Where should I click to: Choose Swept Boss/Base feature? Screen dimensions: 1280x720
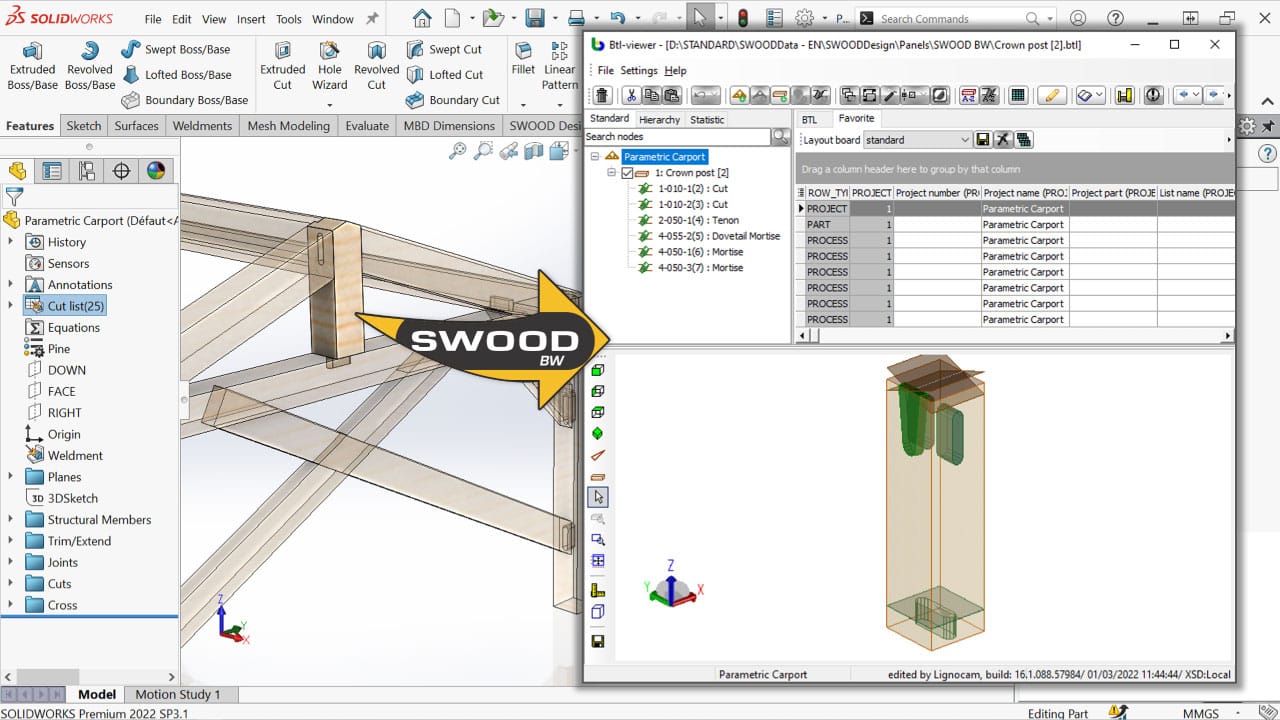coord(176,49)
